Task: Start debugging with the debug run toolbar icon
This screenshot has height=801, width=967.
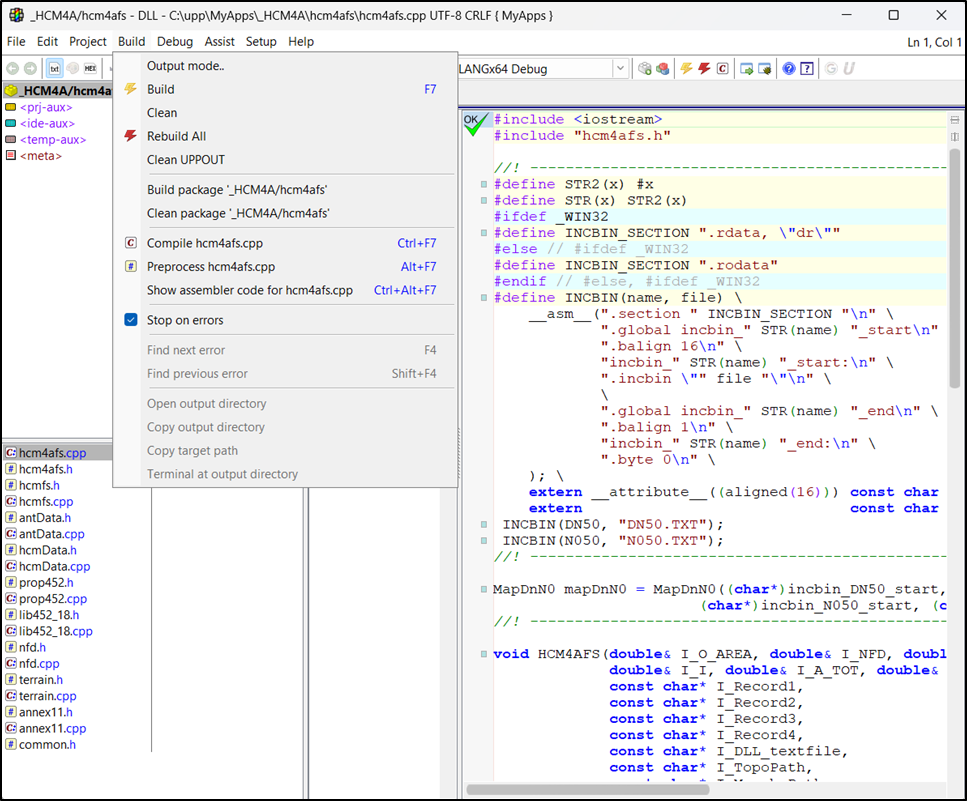Action: 764,68
